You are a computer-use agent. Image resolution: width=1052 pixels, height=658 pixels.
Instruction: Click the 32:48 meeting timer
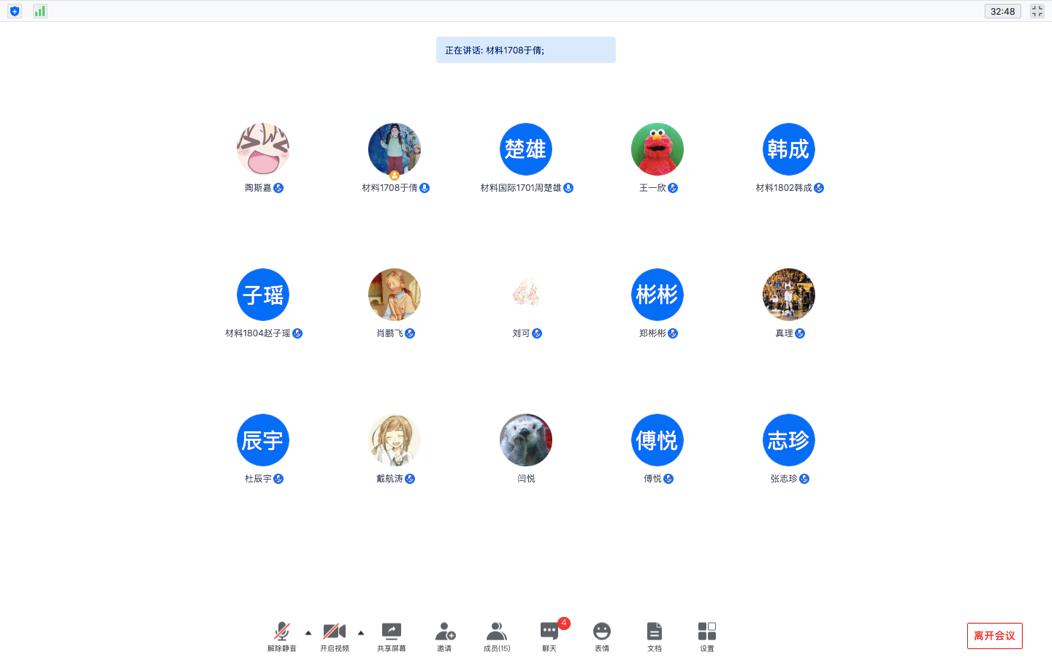pyautogui.click(x=1002, y=11)
